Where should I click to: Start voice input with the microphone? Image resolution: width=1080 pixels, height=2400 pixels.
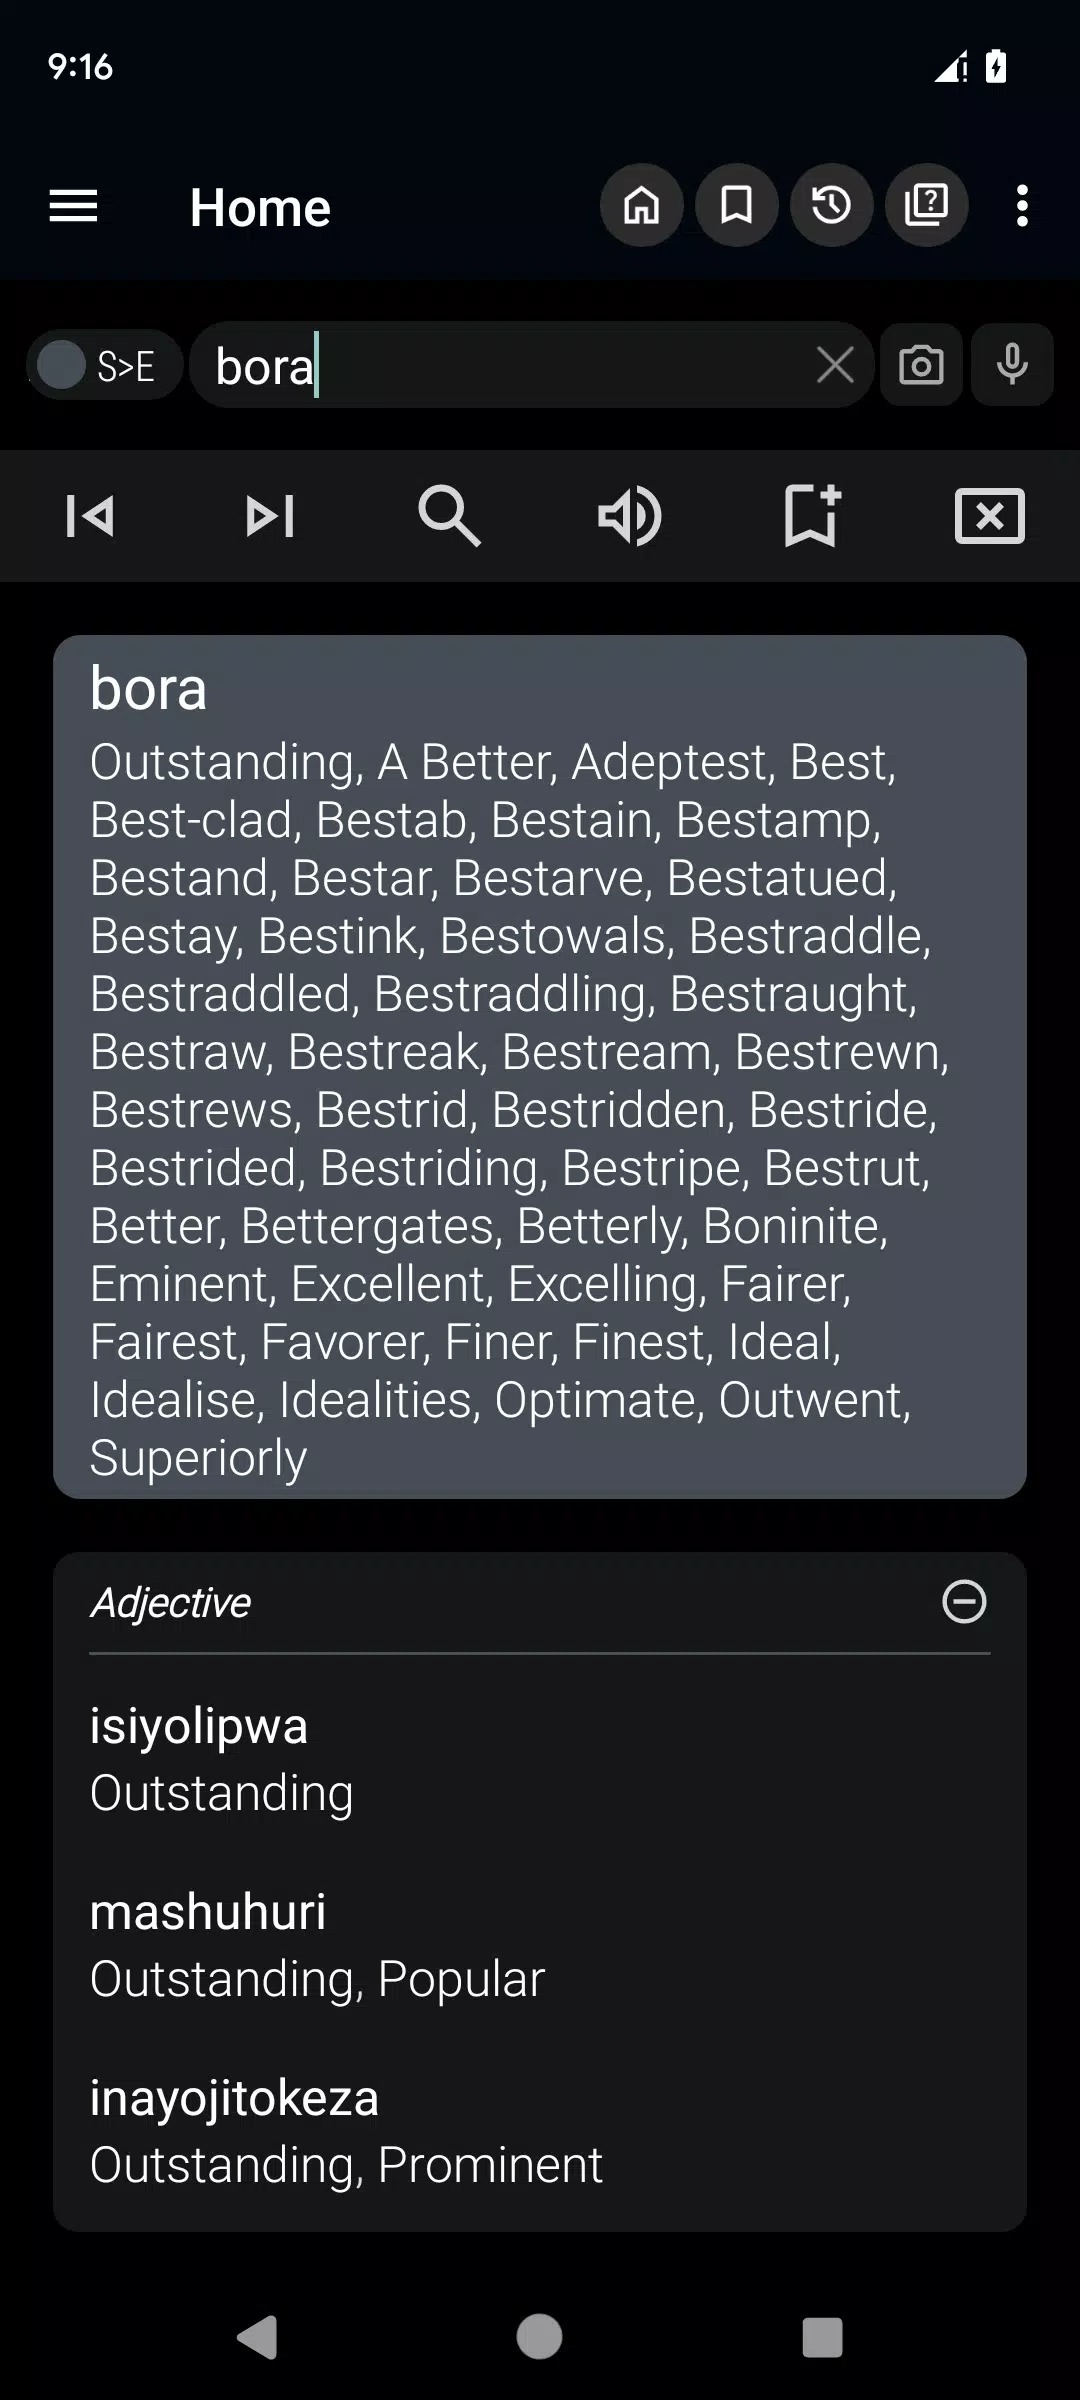tap(1012, 366)
